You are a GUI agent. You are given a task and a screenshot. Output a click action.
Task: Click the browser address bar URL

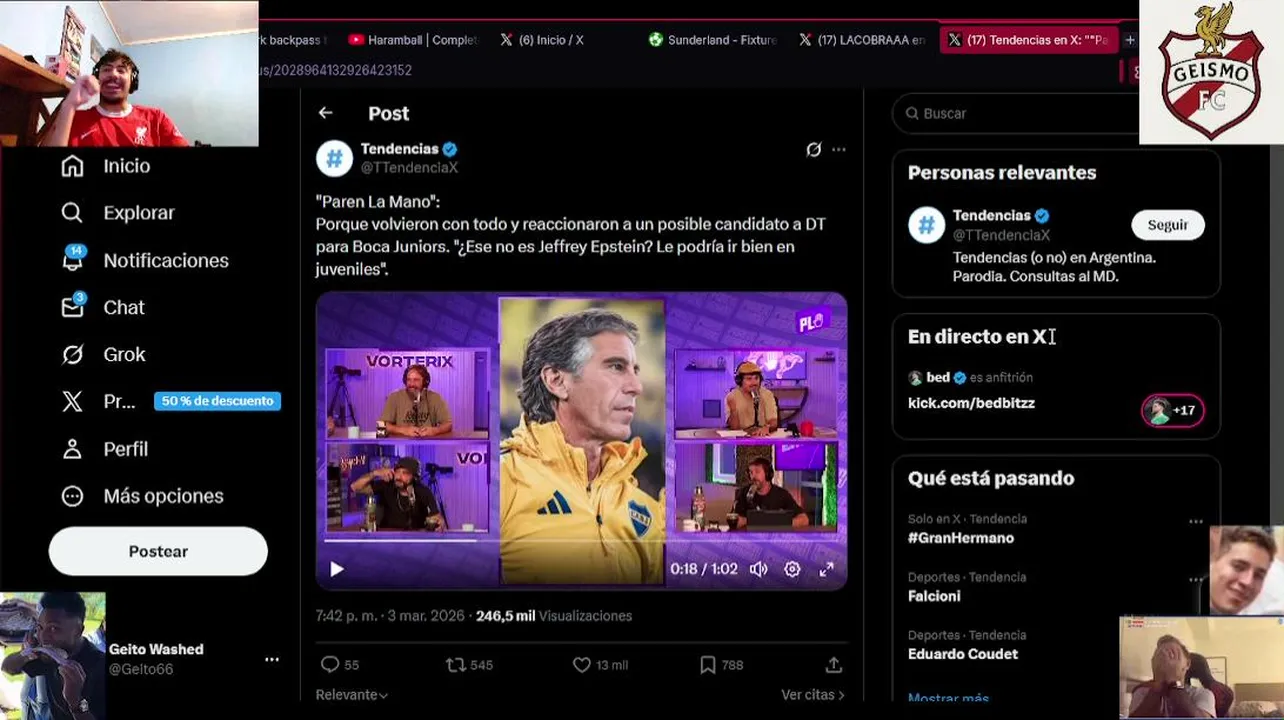click(x=335, y=70)
